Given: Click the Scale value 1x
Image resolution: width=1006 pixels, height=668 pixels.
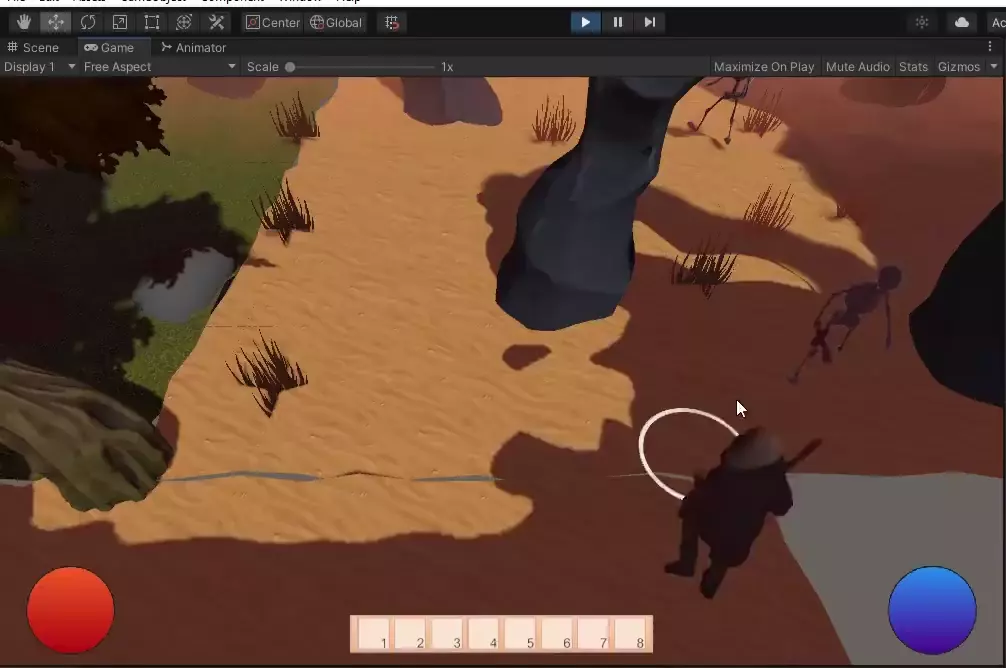Looking at the screenshot, I should 447,67.
